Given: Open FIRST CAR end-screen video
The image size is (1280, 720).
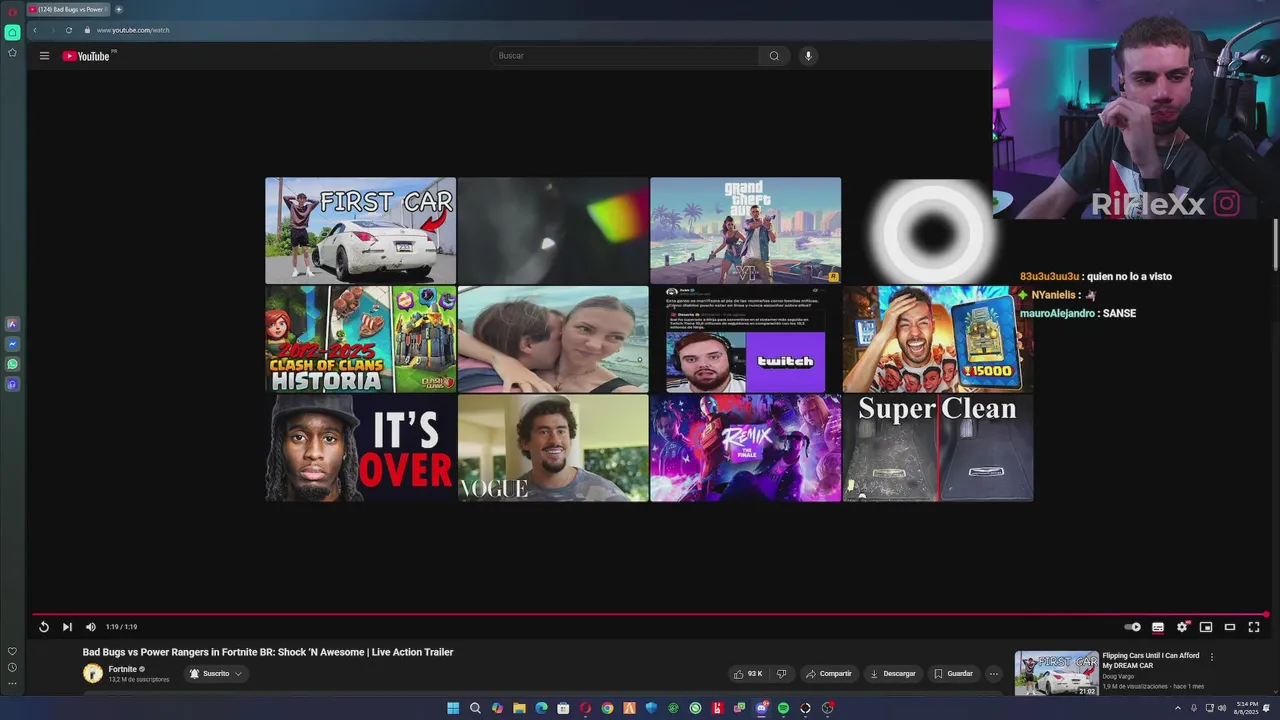Looking at the screenshot, I should tap(360, 231).
